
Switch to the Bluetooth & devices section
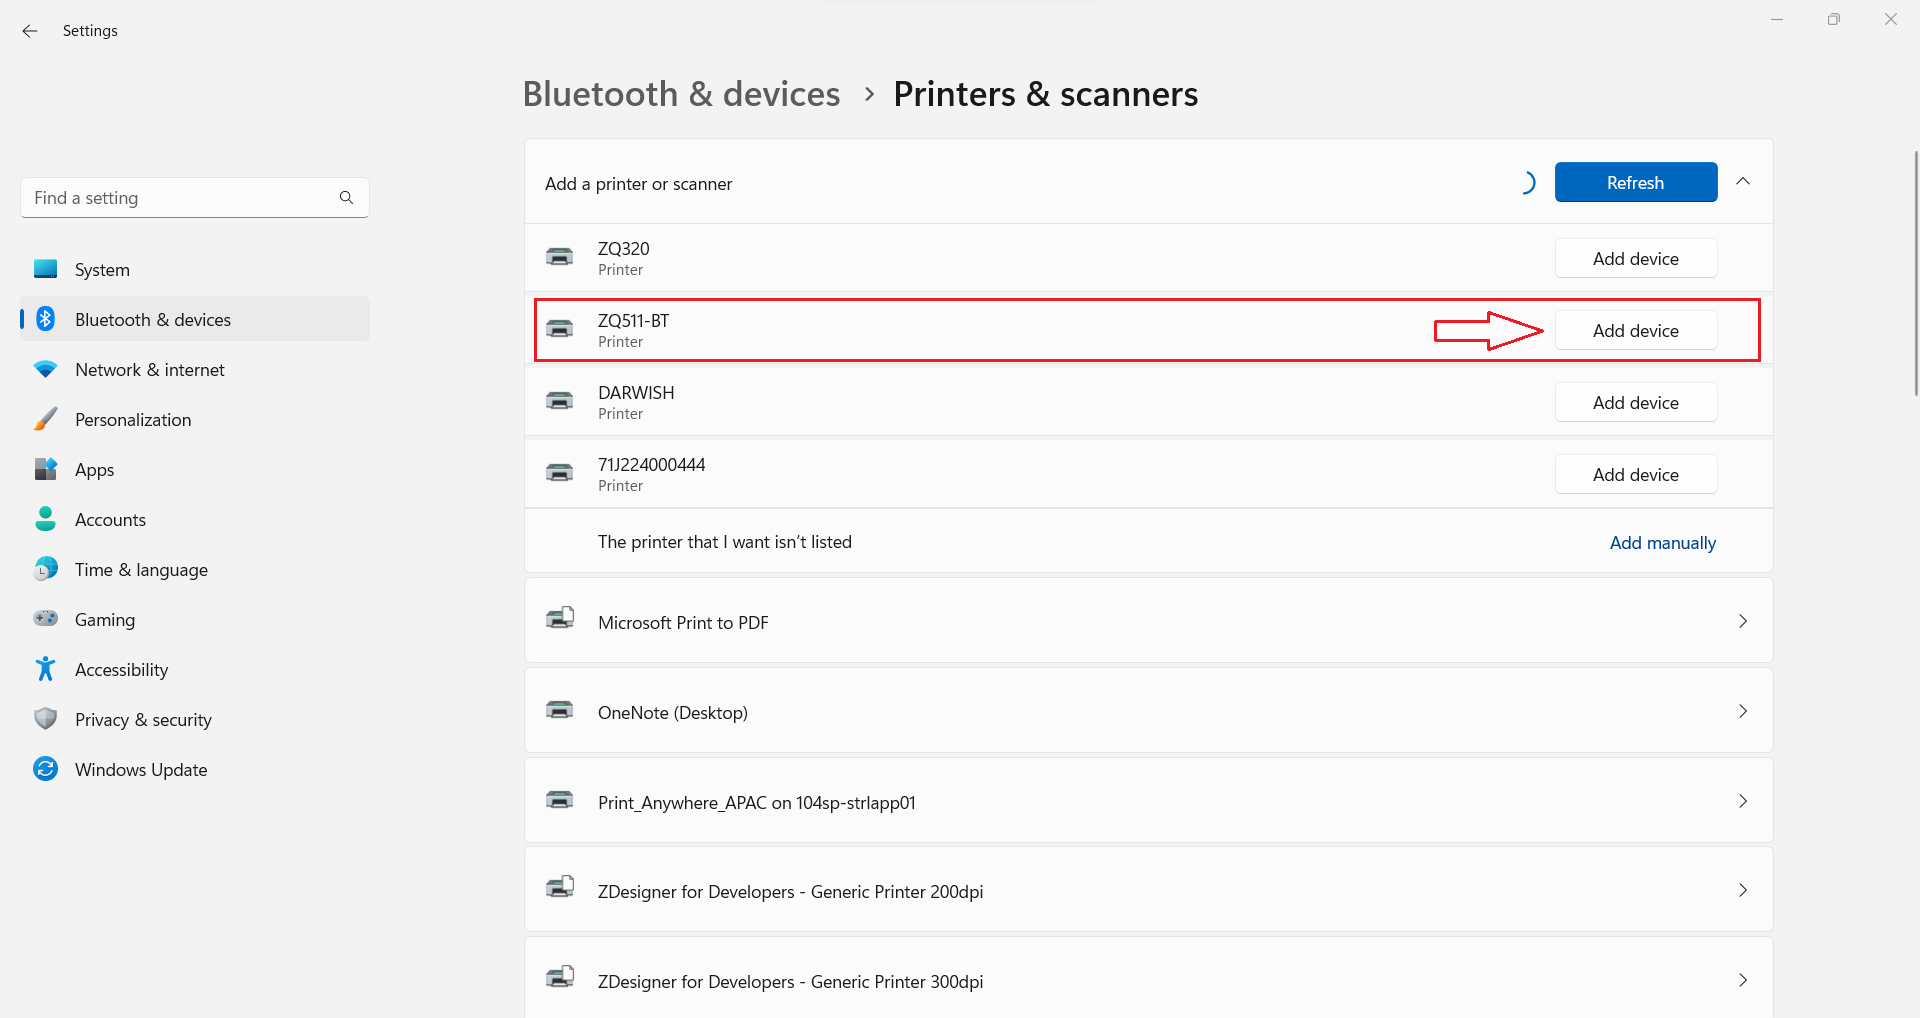pos(152,319)
